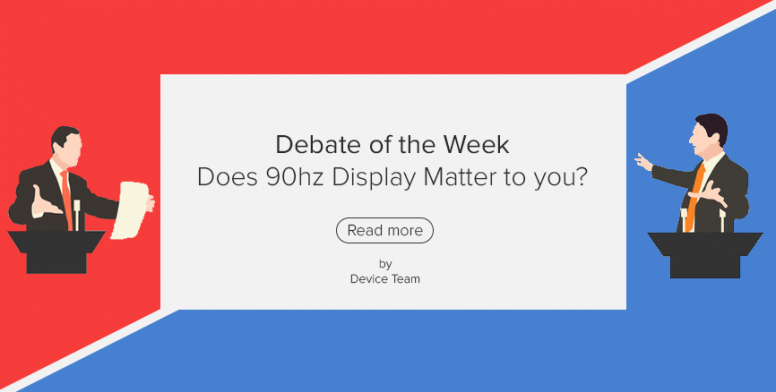The image size is (776, 392).
Task: Click the left debater in black suit
Action: point(64,179)
